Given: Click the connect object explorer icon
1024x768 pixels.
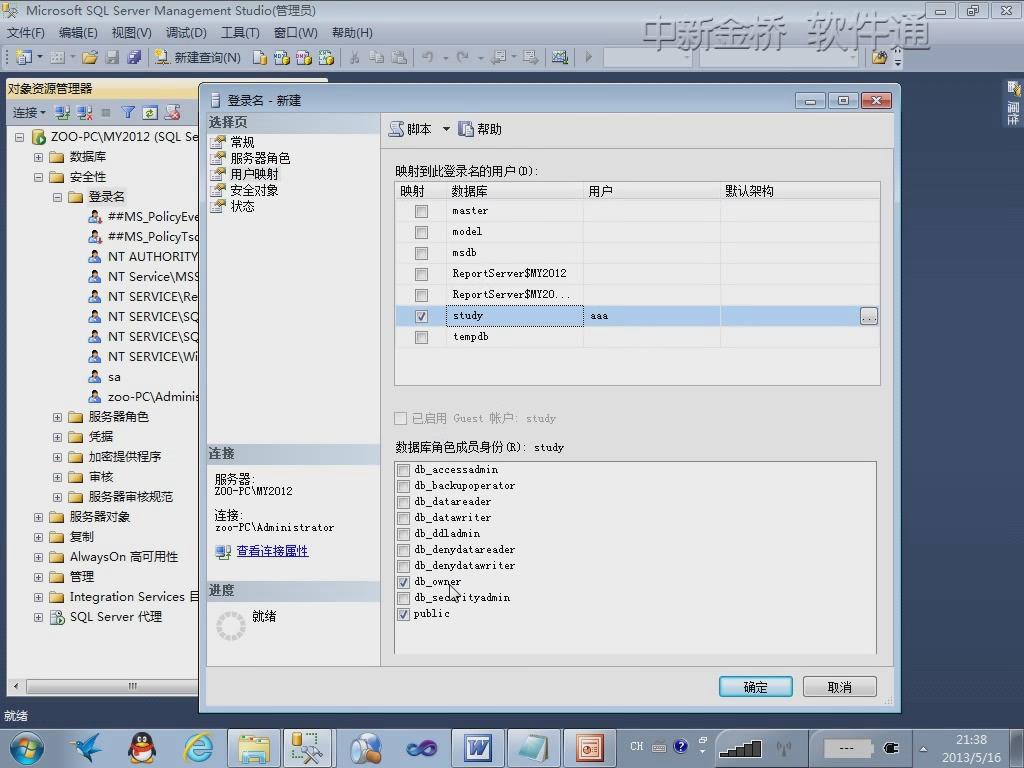Looking at the screenshot, I should [x=62, y=112].
